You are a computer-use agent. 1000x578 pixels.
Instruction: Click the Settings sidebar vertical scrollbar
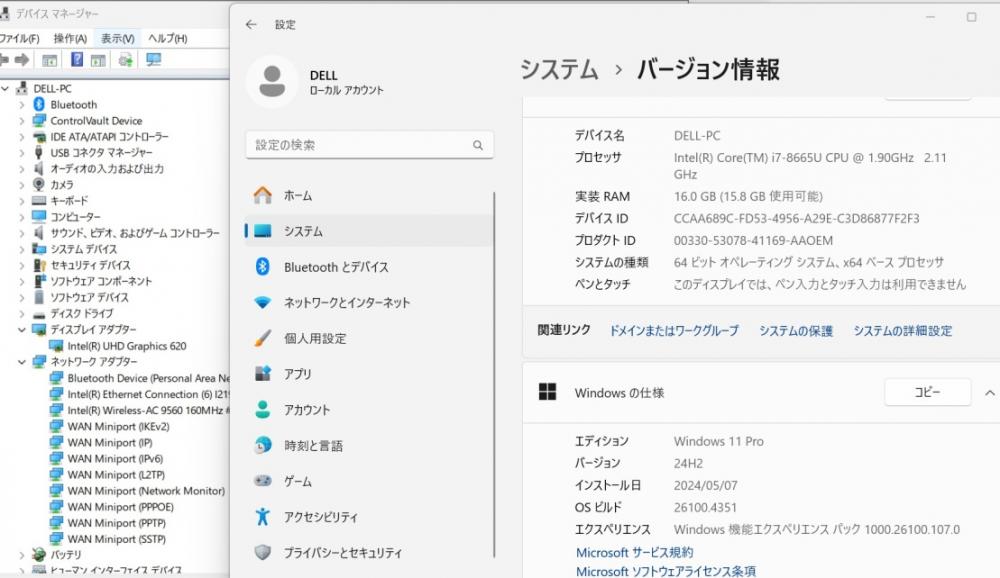[x=494, y=374]
